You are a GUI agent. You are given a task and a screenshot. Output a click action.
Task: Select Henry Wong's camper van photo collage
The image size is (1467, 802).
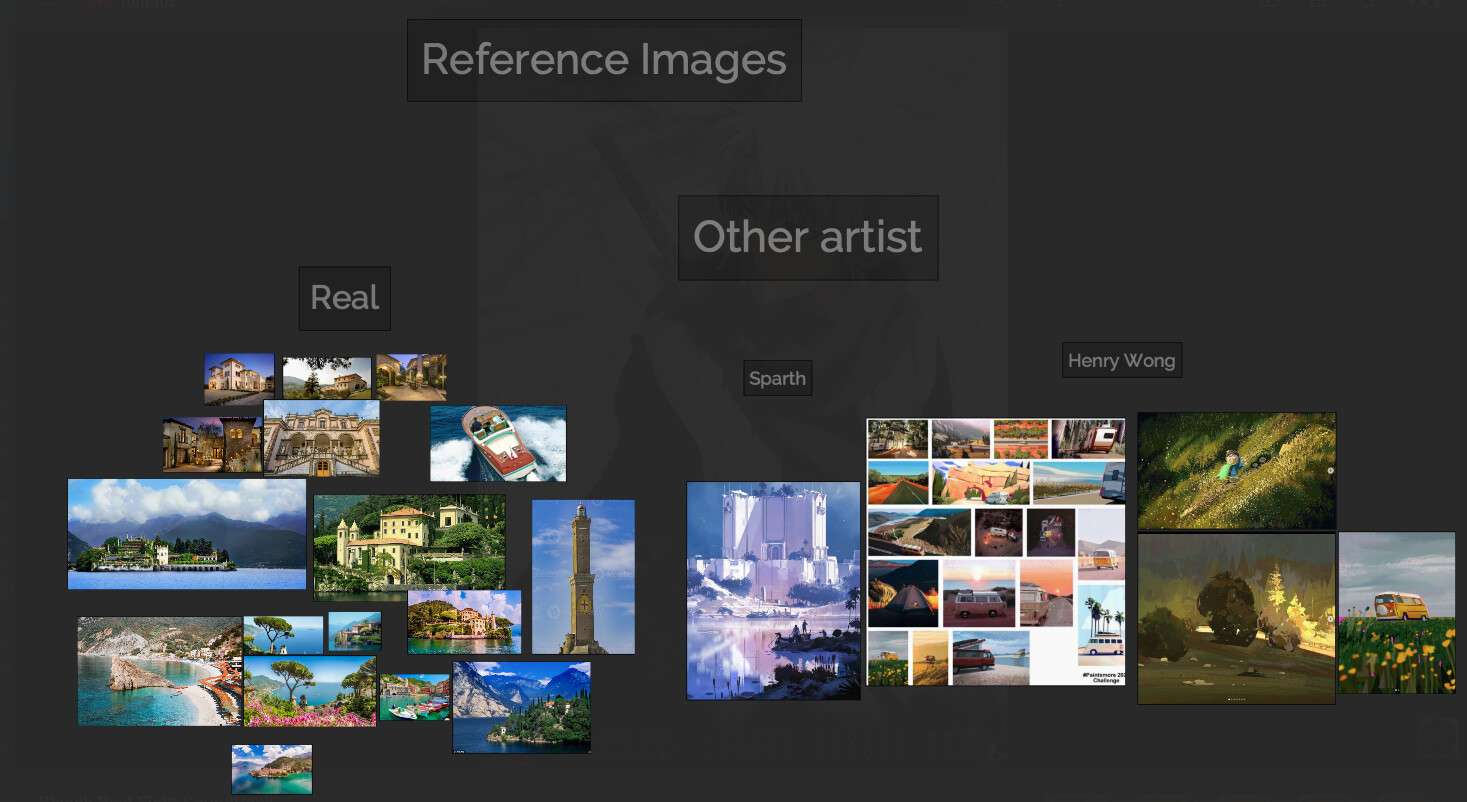[994, 548]
